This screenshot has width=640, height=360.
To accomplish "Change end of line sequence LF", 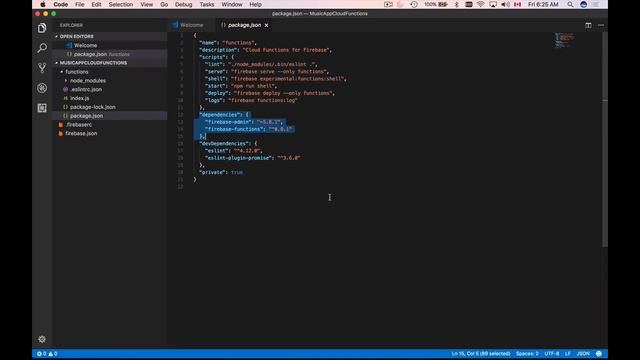I will pos(567,353).
